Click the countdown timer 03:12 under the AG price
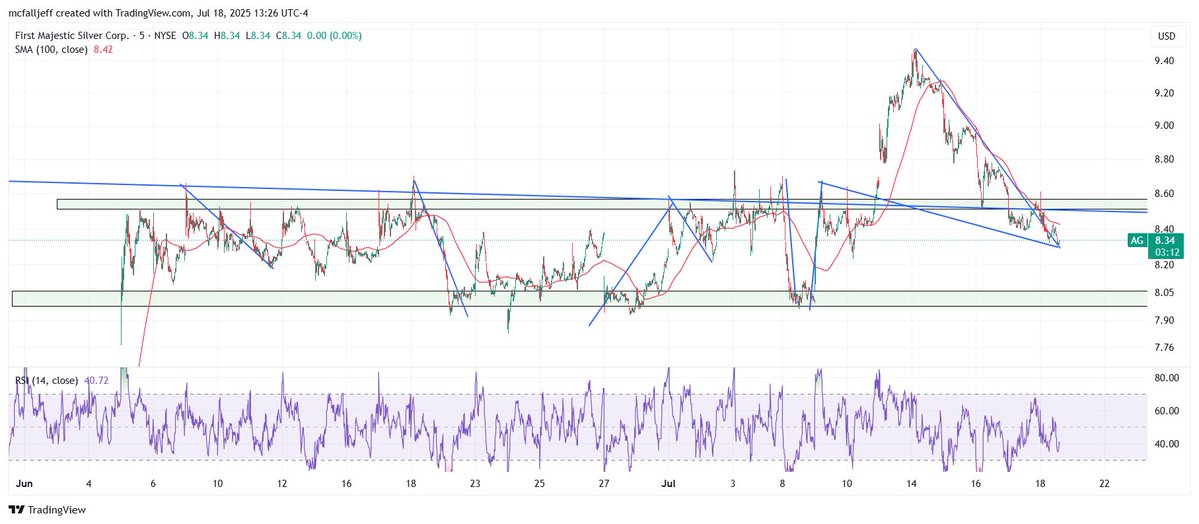Image resolution: width=1199 pixels, height=524 pixels. (1167, 252)
